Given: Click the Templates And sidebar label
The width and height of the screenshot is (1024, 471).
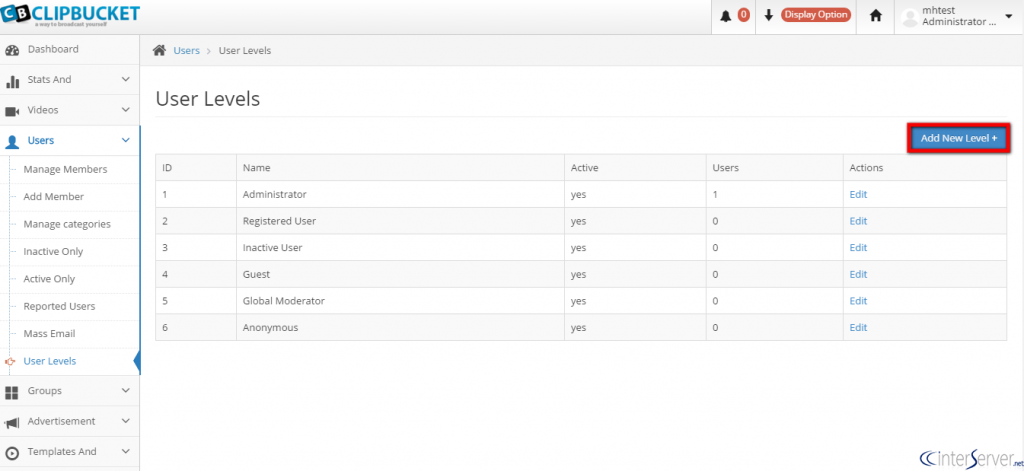Looking at the screenshot, I should [62, 451].
